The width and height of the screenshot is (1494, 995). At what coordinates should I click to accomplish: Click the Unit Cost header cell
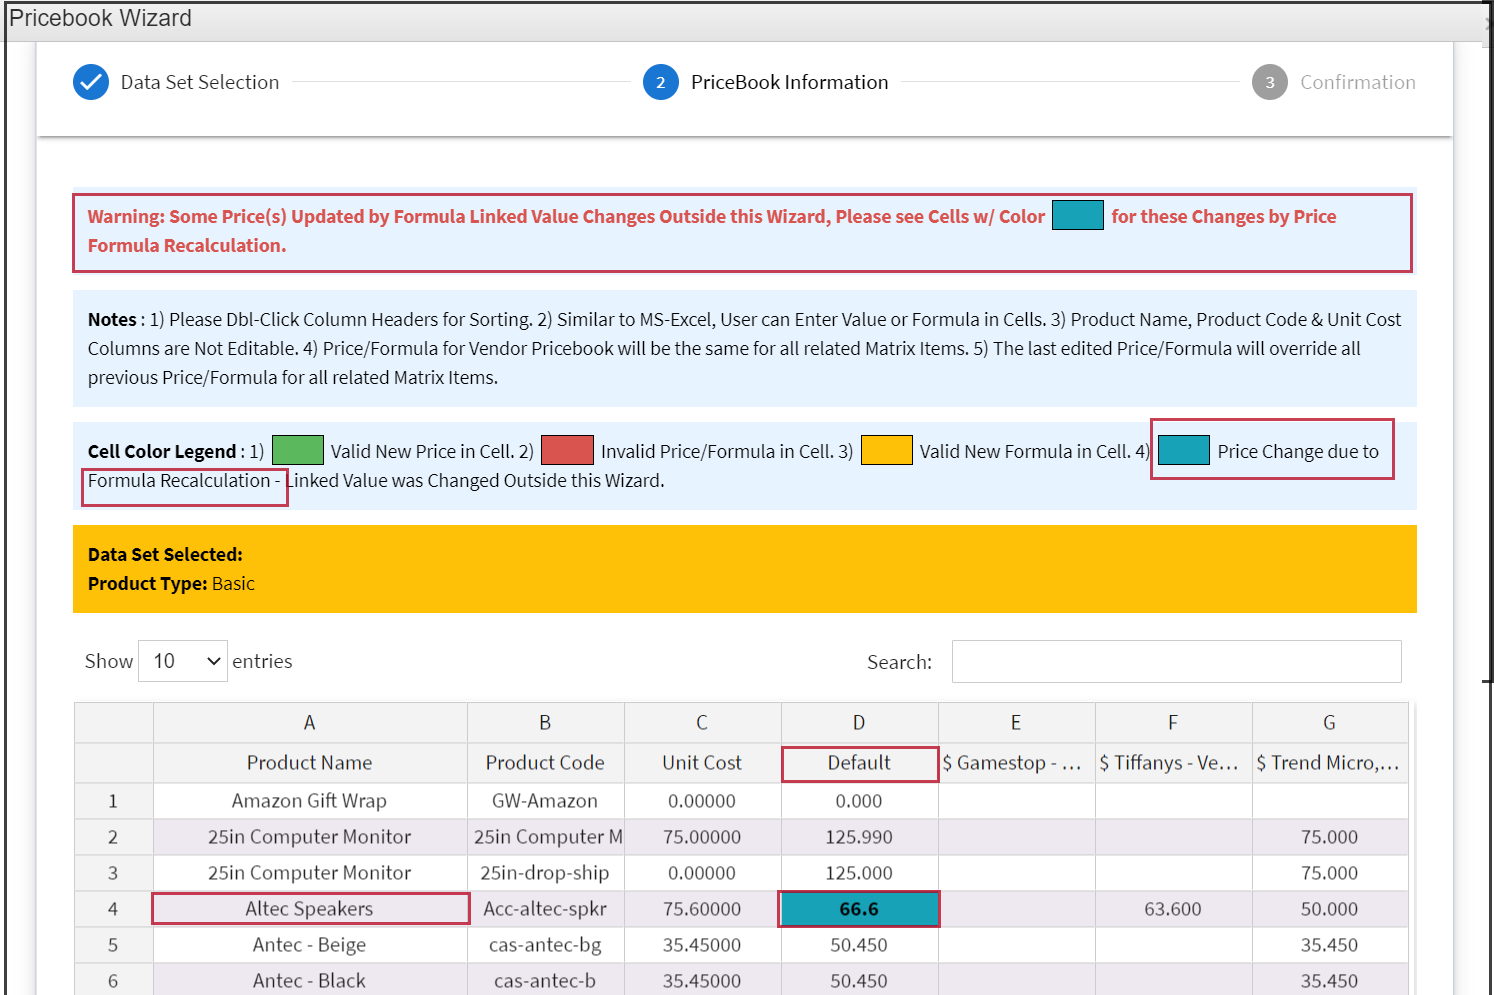pyautogui.click(x=702, y=763)
